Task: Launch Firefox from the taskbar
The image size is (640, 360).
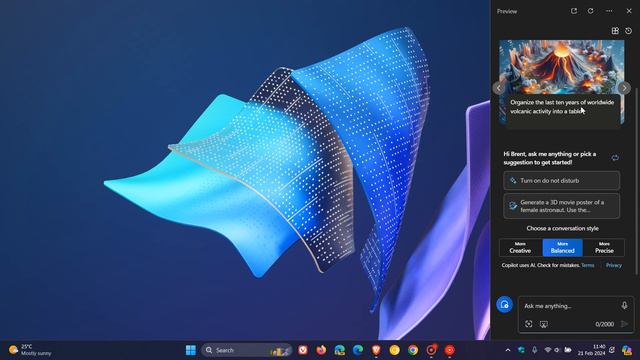Action: click(321, 350)
